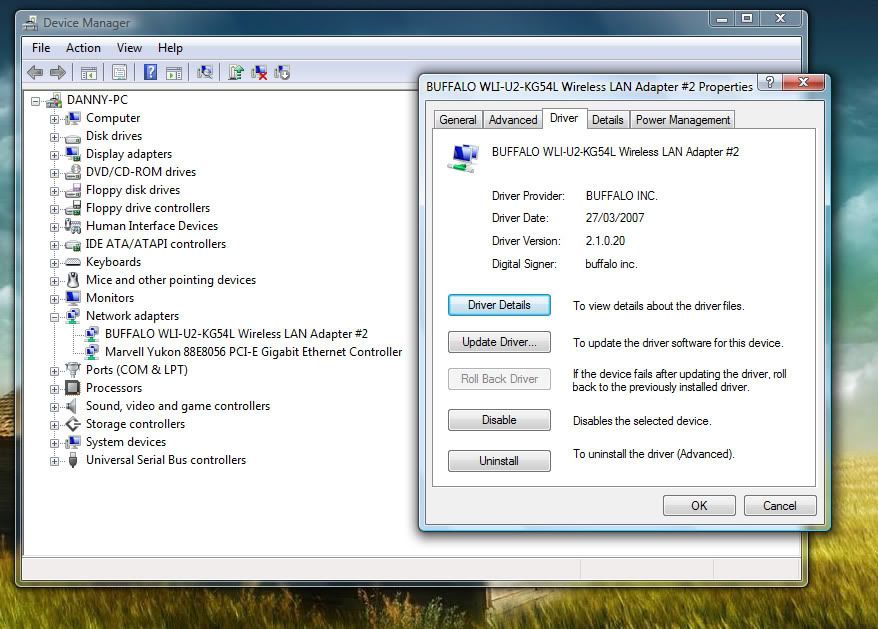
Task: Switch to the Power Management tab
Action: [683, 120]
